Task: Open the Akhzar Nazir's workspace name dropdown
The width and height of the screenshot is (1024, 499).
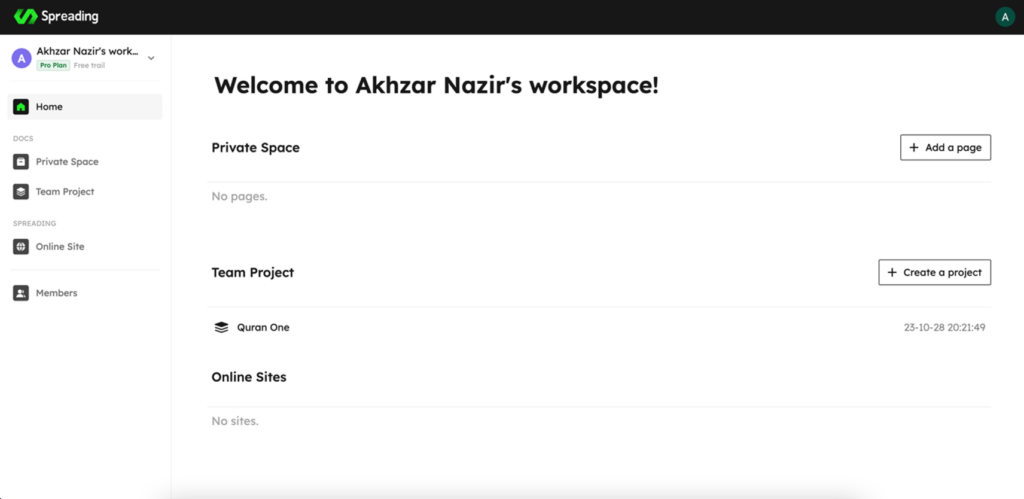Action: [x=88, y=51]
